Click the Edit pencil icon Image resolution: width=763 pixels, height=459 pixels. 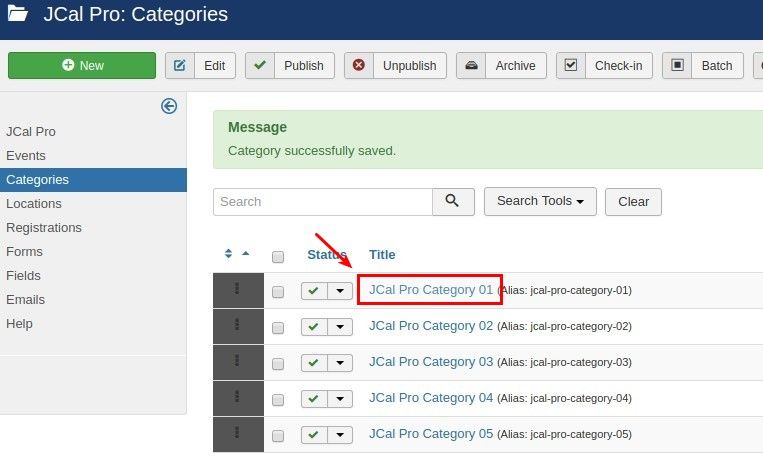coord(180,65)
